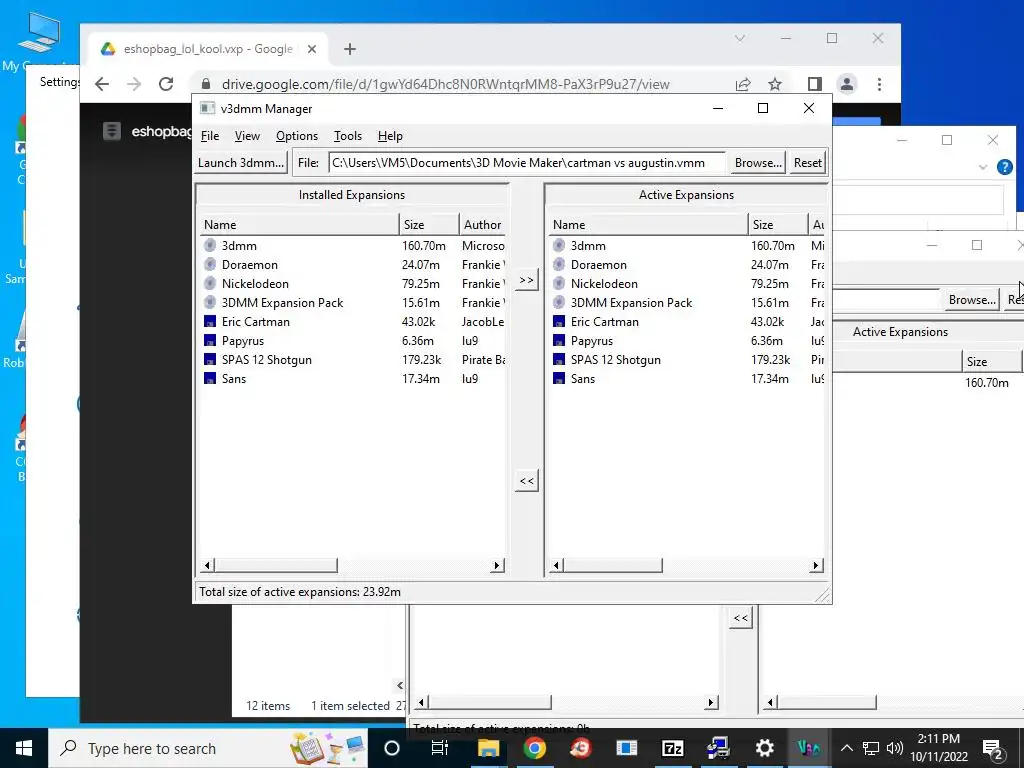Click Chrome's reload page icon
Image resolution: width=1024 pixels, height=768 pixels.
(x=166, y=84)
